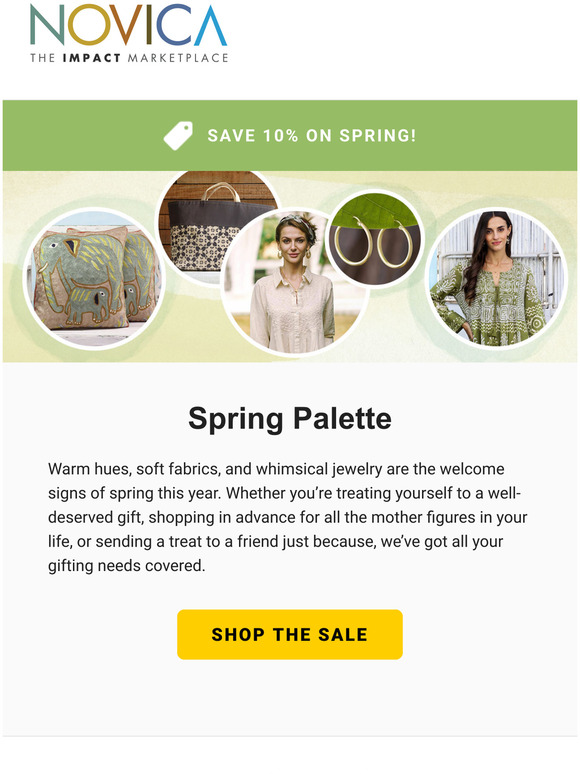Open the dark tote bag product image
Screen dimensions: 580x774
(216, 225)
